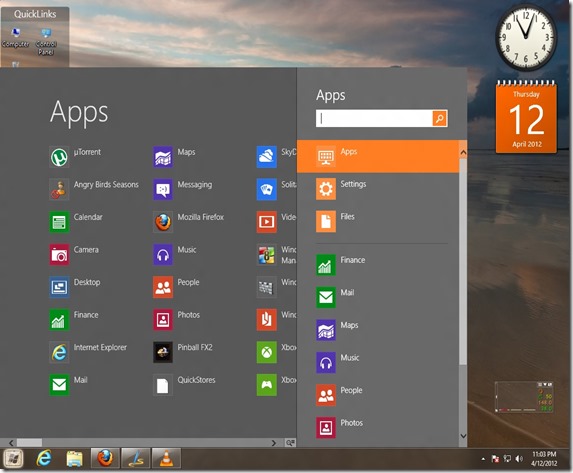Click Apps list scroll right arrow

point(274,443)
